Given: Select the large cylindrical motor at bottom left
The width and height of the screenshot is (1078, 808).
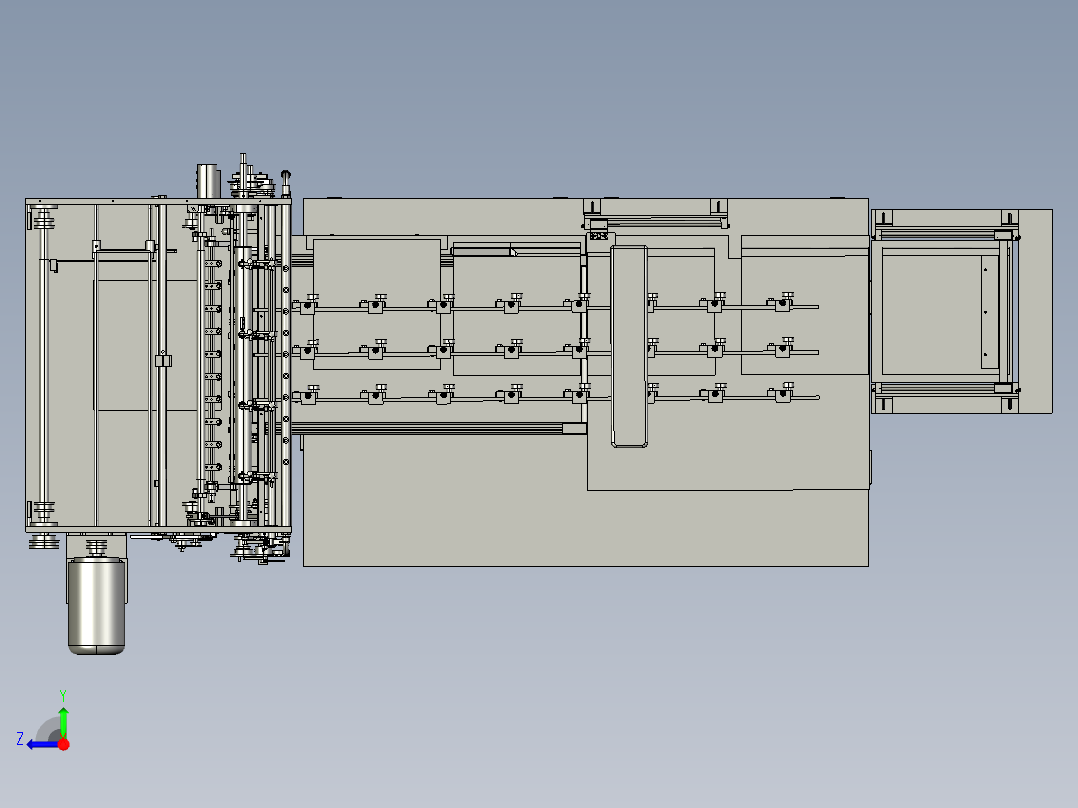Looking at the screenshot, I should click(x=96, y=605).
